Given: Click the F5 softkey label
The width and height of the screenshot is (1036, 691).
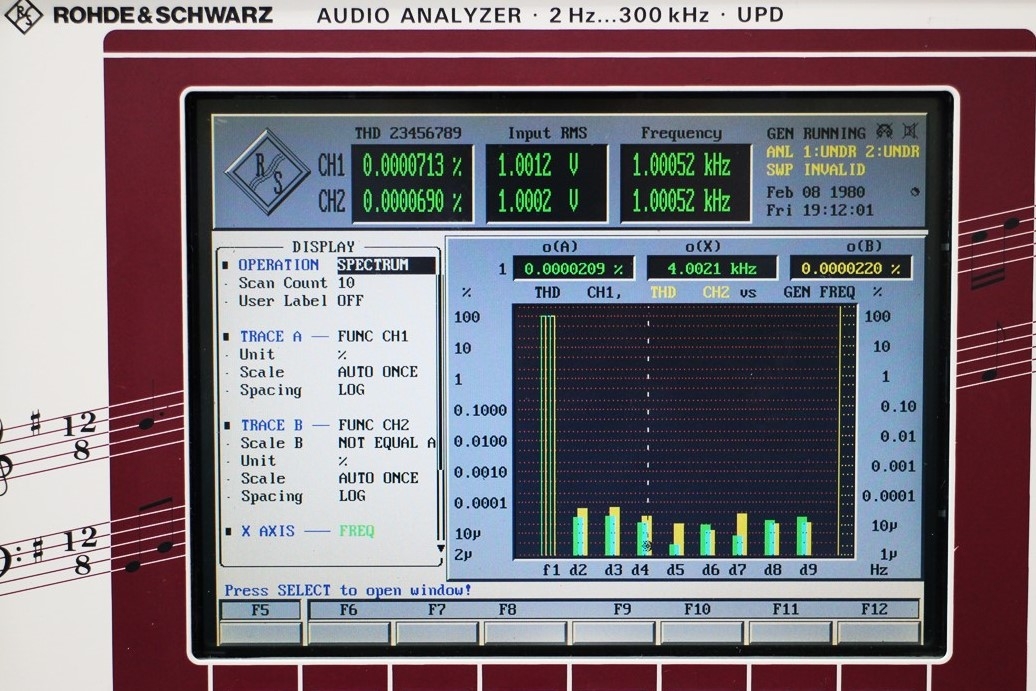Looking at the screenshot, I should coord(260,610).
